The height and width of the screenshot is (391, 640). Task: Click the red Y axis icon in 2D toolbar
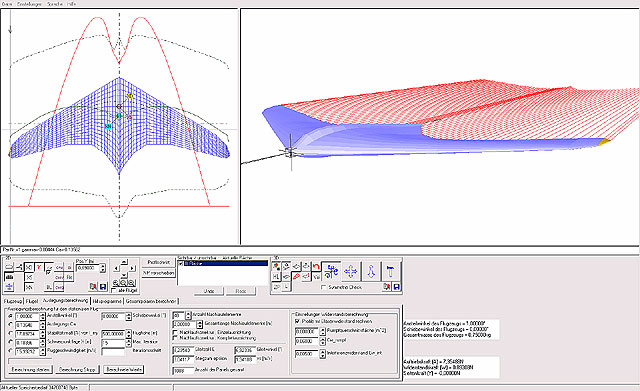[x=39, y=267]
